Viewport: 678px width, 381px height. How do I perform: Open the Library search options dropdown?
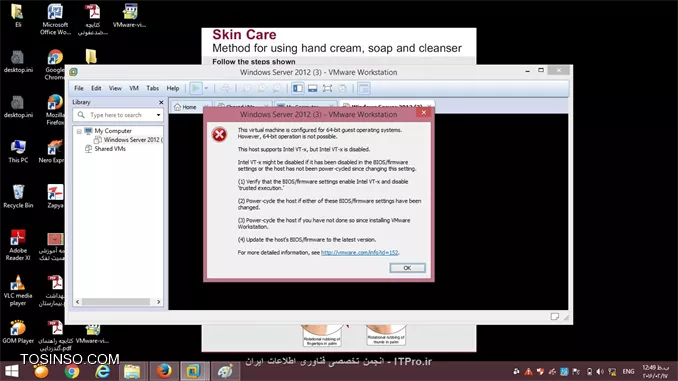pos(159,115)
